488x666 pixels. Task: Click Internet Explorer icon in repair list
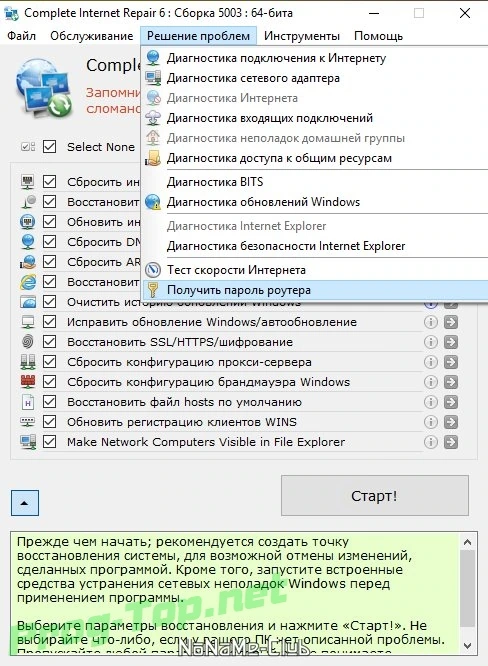pos(28,282)
